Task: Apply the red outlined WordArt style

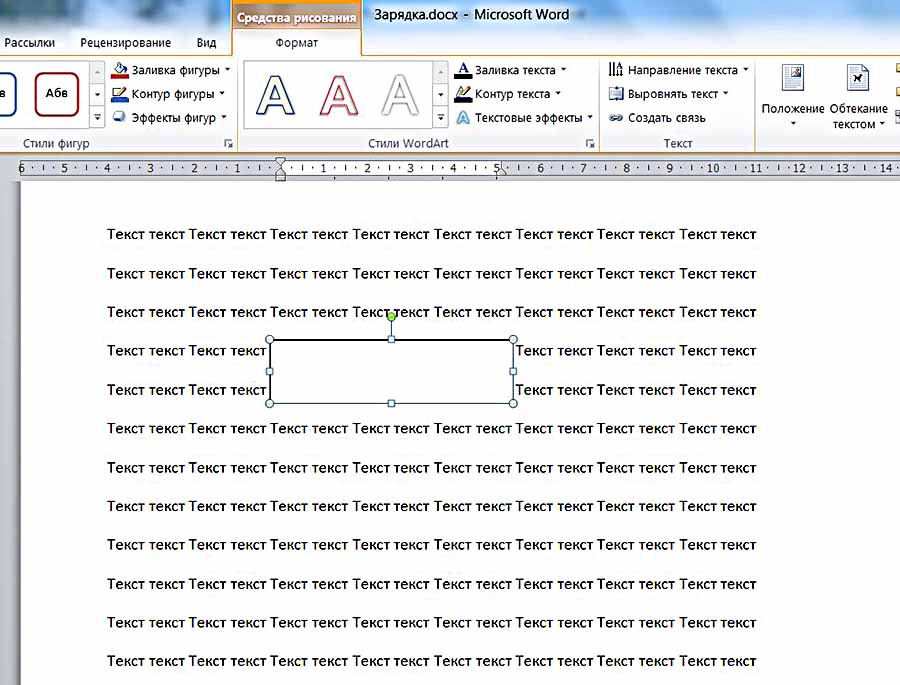Action: click(338, 95)
